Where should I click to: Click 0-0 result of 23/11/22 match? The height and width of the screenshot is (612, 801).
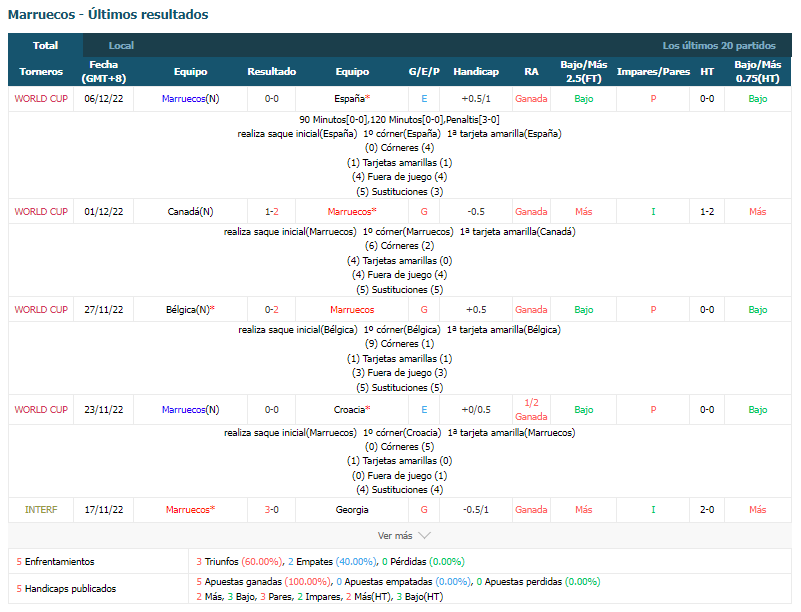(272, 410)
